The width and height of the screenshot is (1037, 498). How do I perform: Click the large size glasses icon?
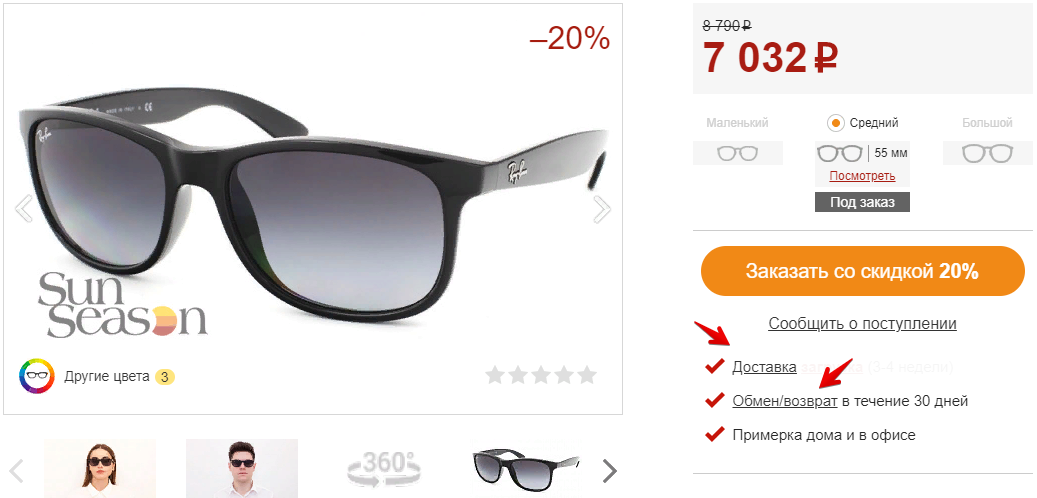(x=987, y=153)
